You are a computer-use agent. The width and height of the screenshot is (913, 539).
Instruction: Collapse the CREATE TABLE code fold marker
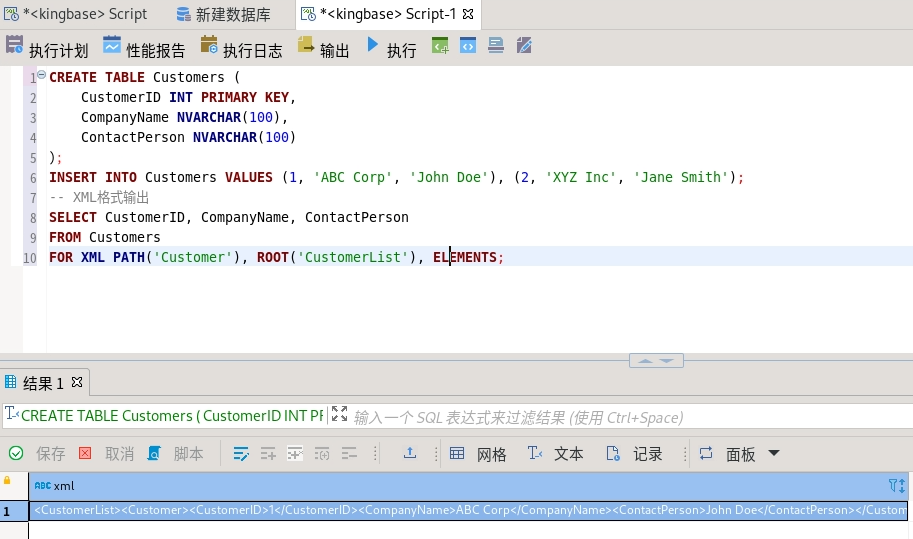point(41,76)
